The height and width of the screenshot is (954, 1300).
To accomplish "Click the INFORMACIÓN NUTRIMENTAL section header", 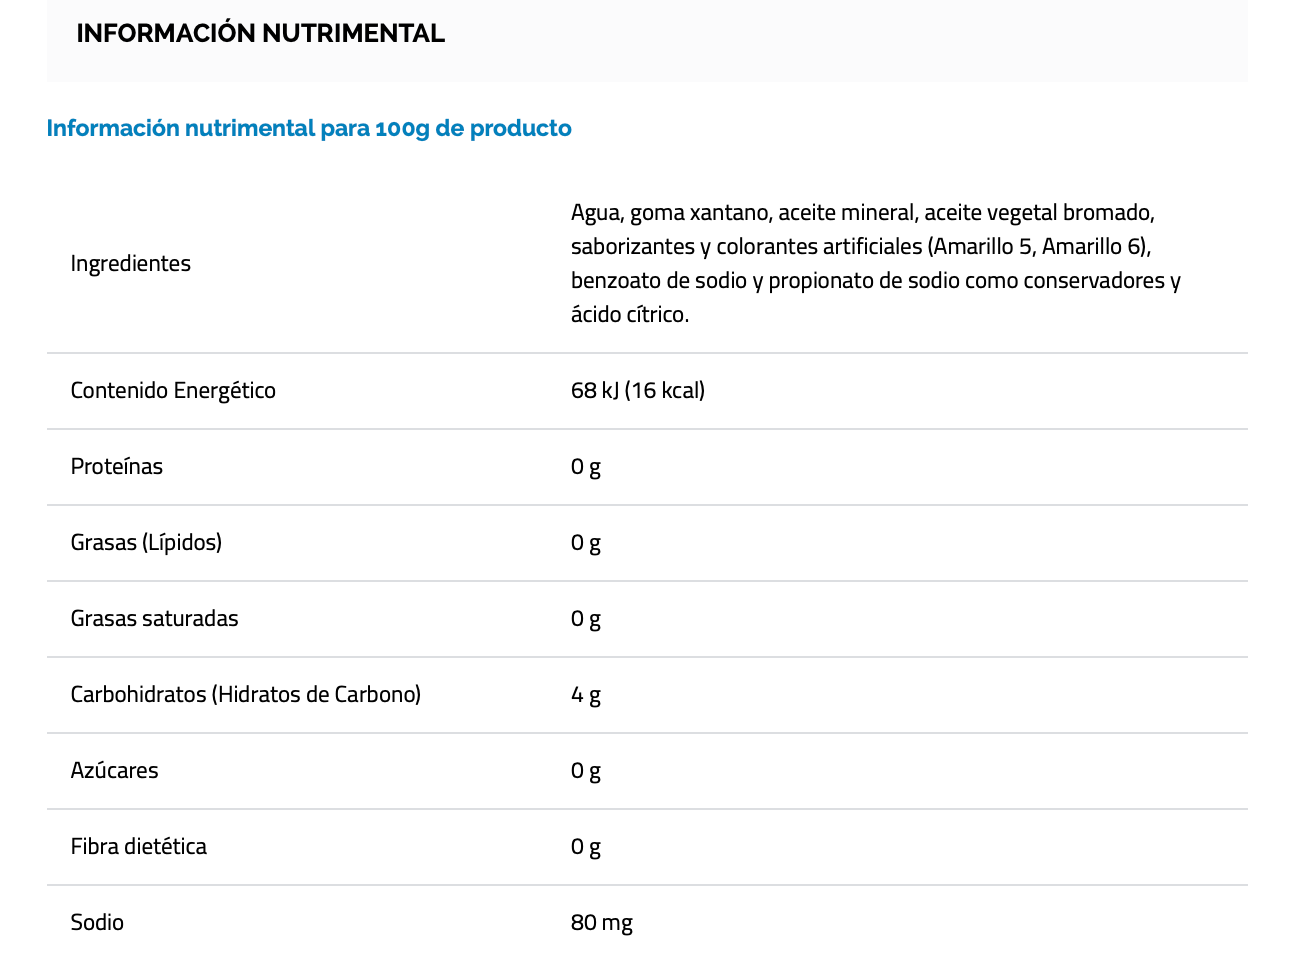I will (260, 33).
